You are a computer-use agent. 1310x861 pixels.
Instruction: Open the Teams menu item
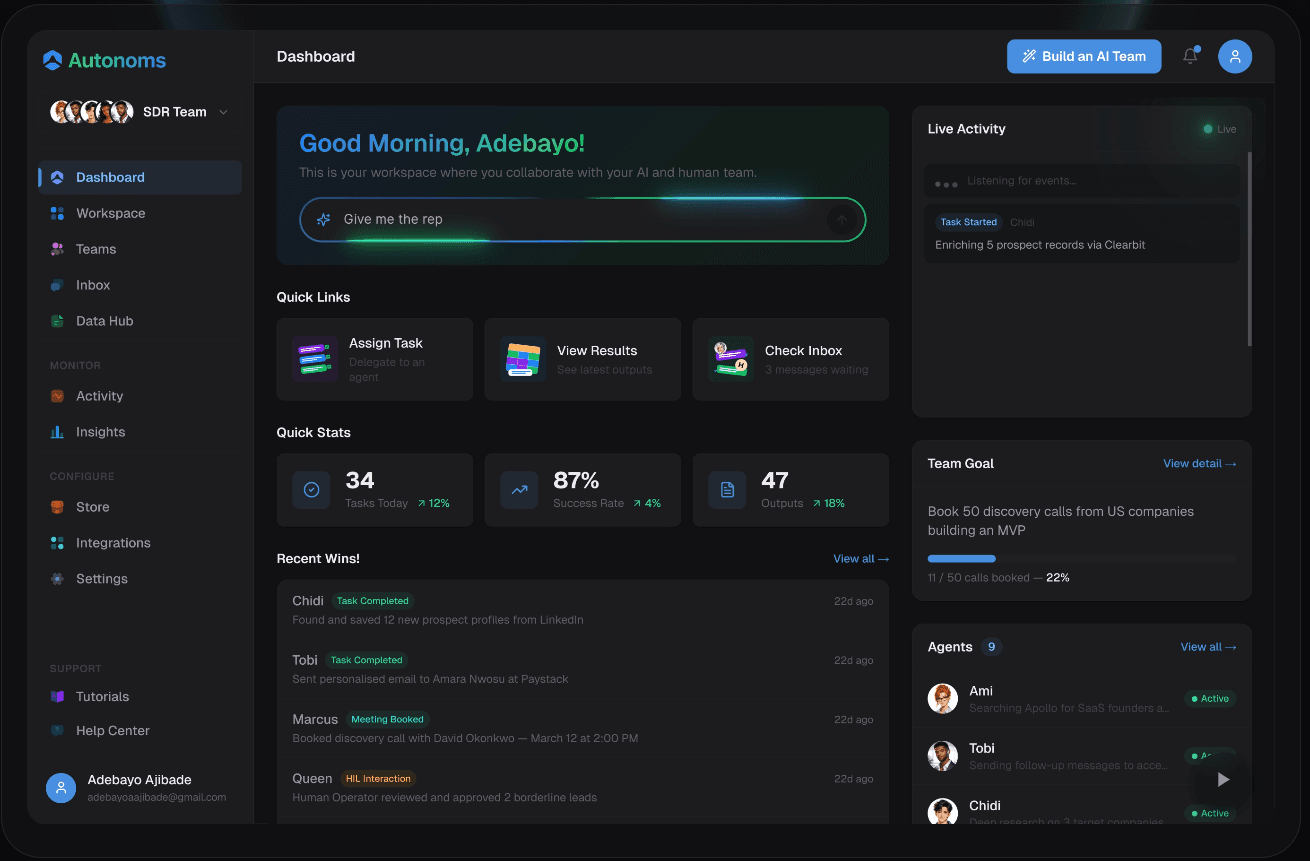[140, 249]
